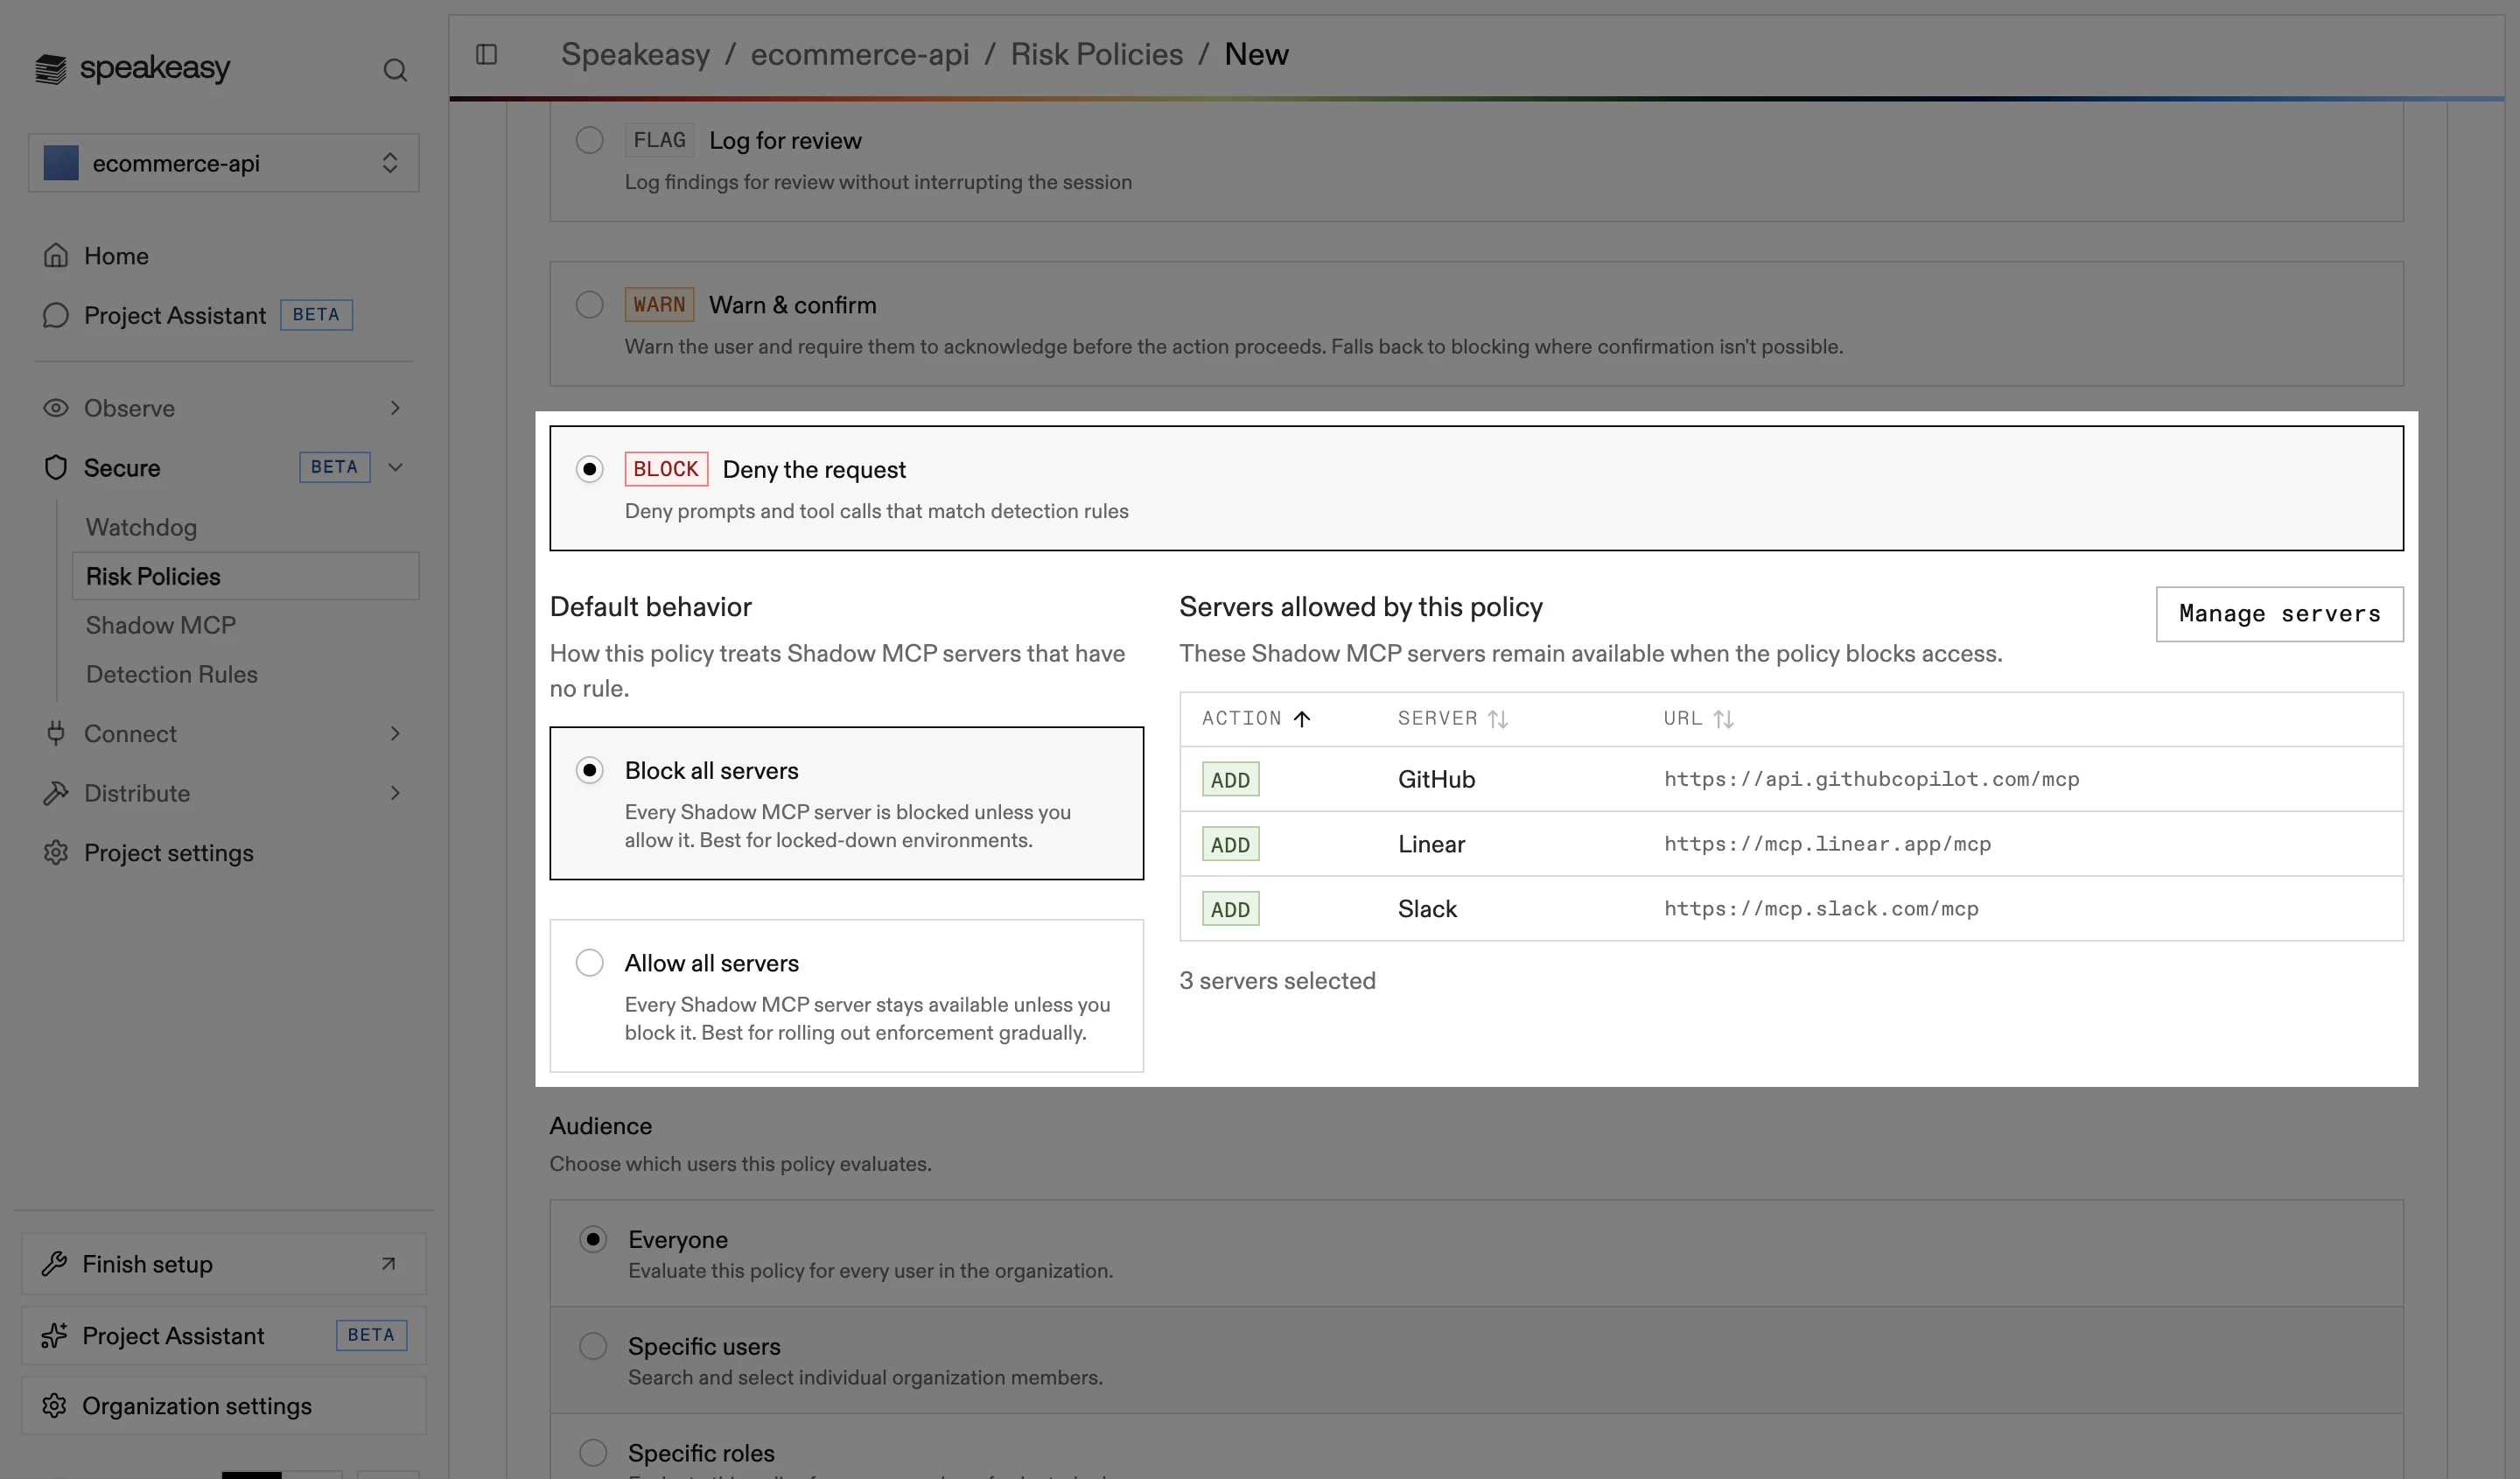Viewport: 2520px width, 1479px height.
Task: Click Finish setup wrench icon
Action: (x=54, y=1264)
